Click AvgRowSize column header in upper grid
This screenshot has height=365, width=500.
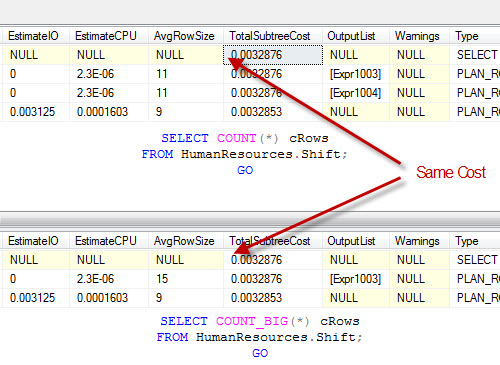click(186, 36)
